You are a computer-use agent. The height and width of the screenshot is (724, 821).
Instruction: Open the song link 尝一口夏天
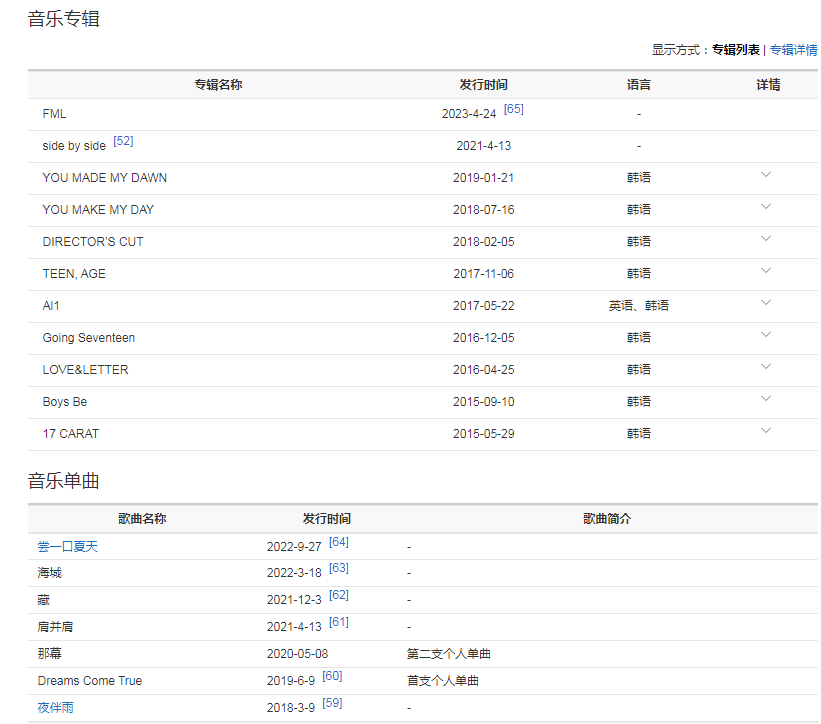68,547
